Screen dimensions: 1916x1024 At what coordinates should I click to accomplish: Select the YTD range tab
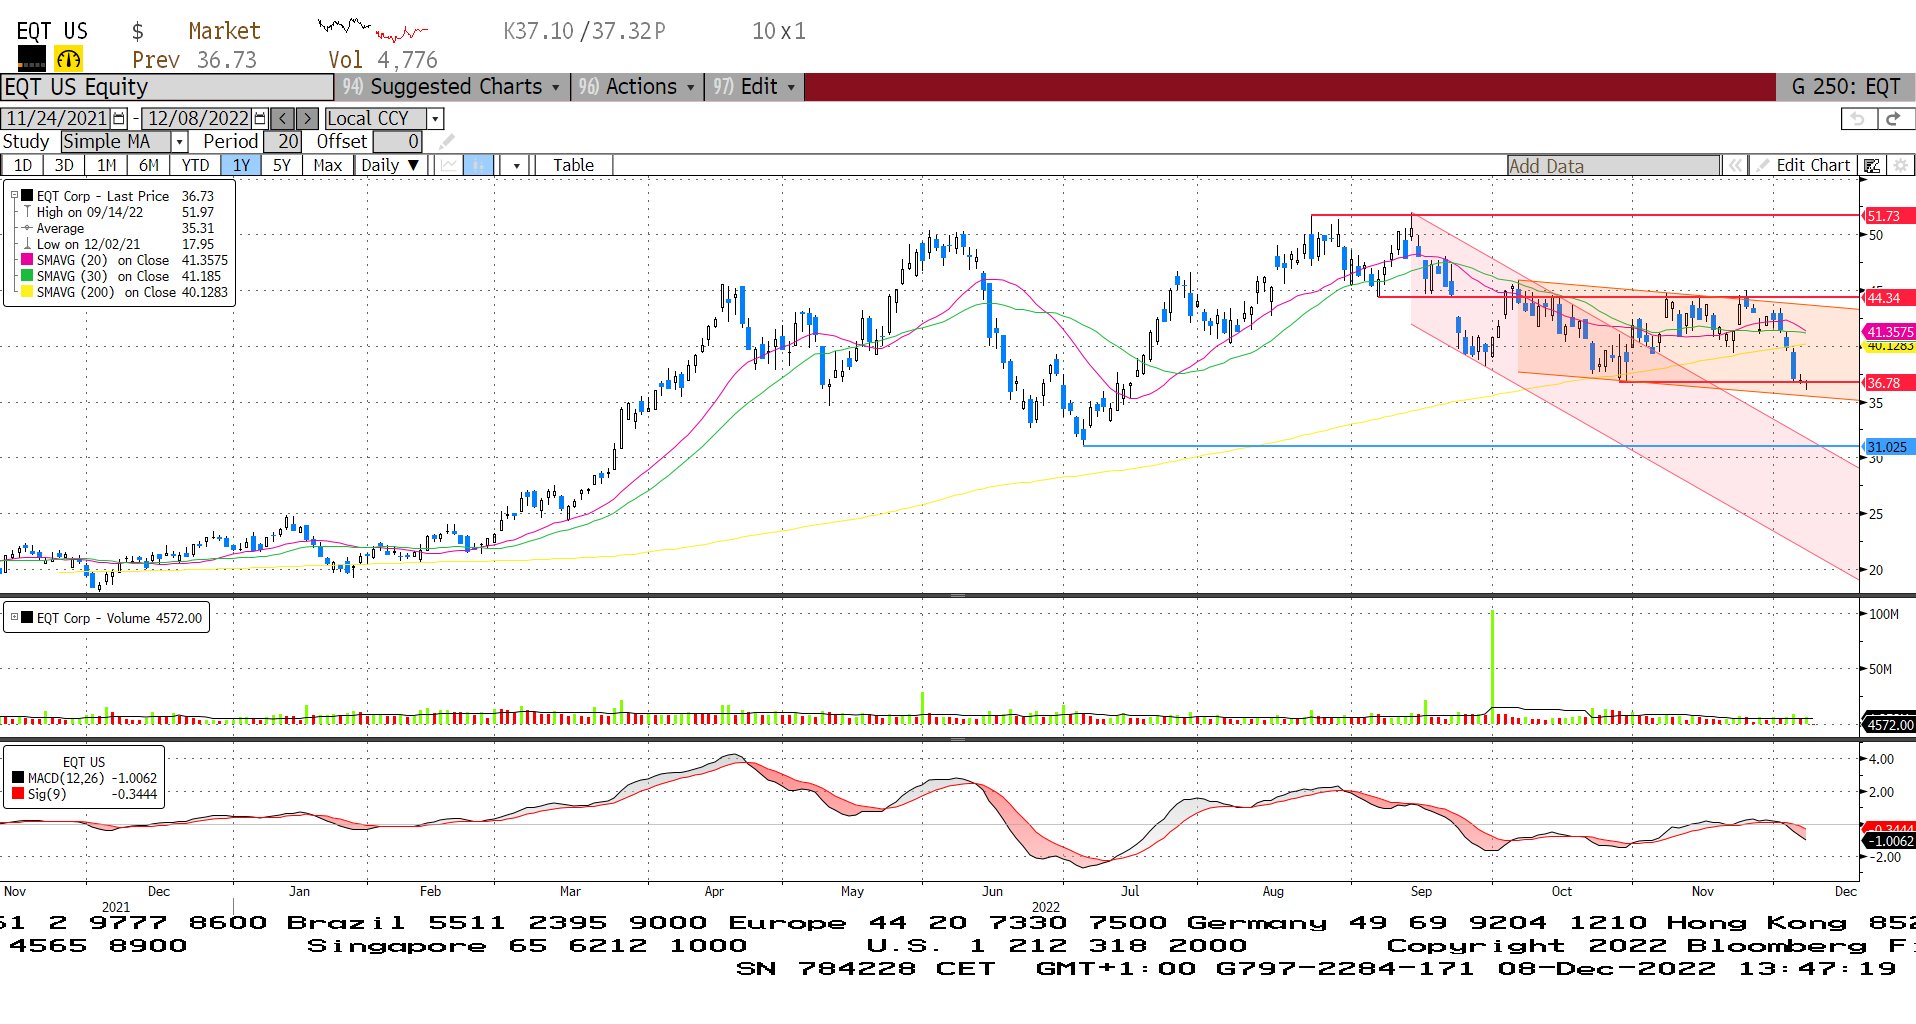(195, 165)
